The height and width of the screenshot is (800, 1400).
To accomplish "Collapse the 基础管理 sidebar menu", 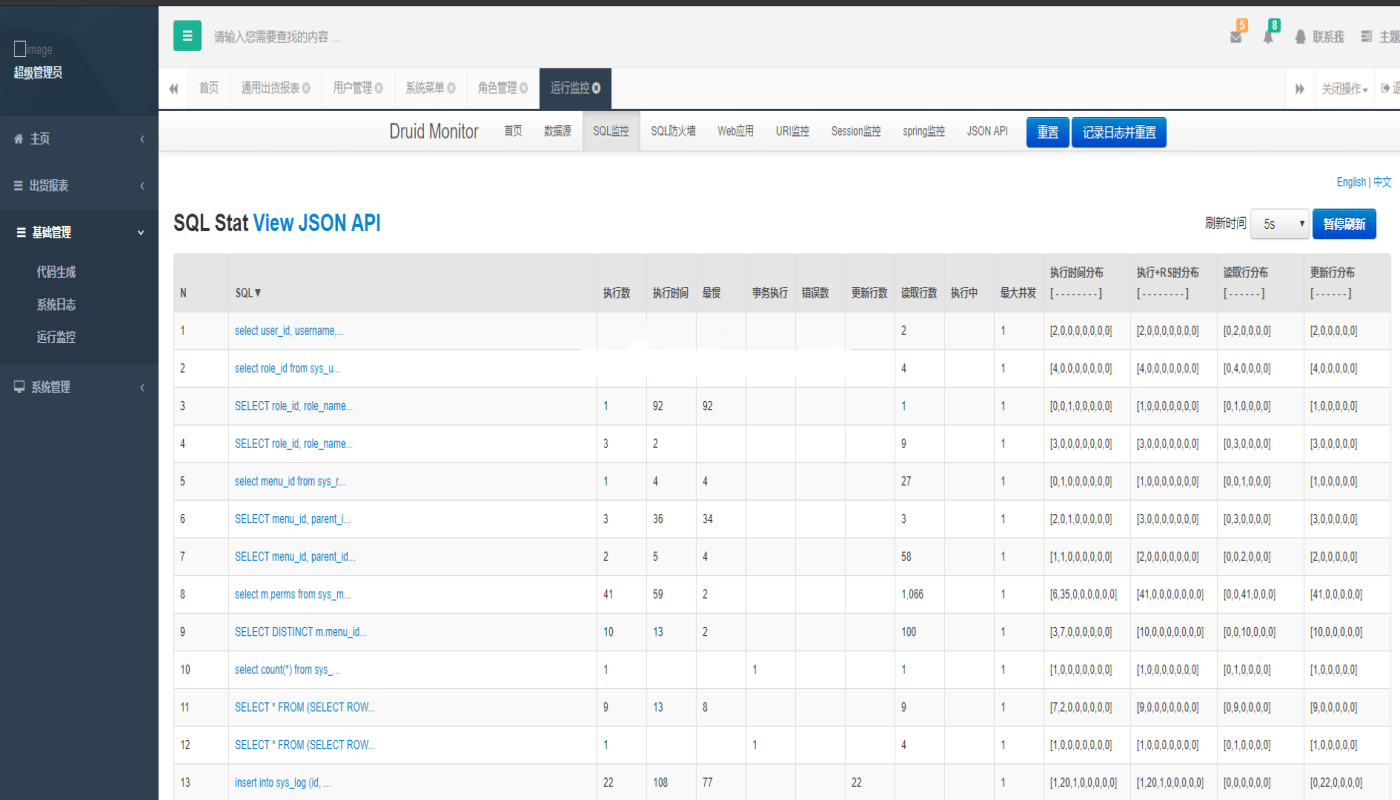I will point(79,232).
